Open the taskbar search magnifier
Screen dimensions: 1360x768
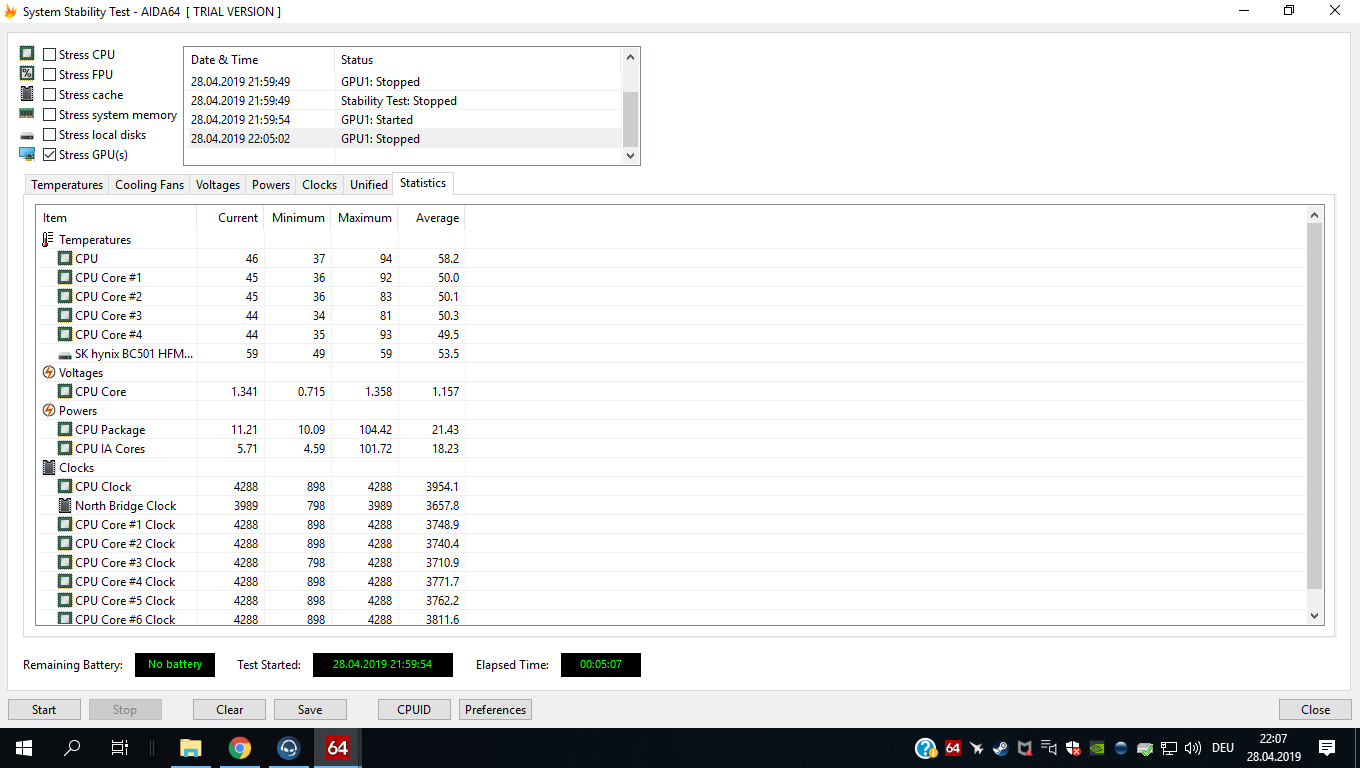[72, 748]
